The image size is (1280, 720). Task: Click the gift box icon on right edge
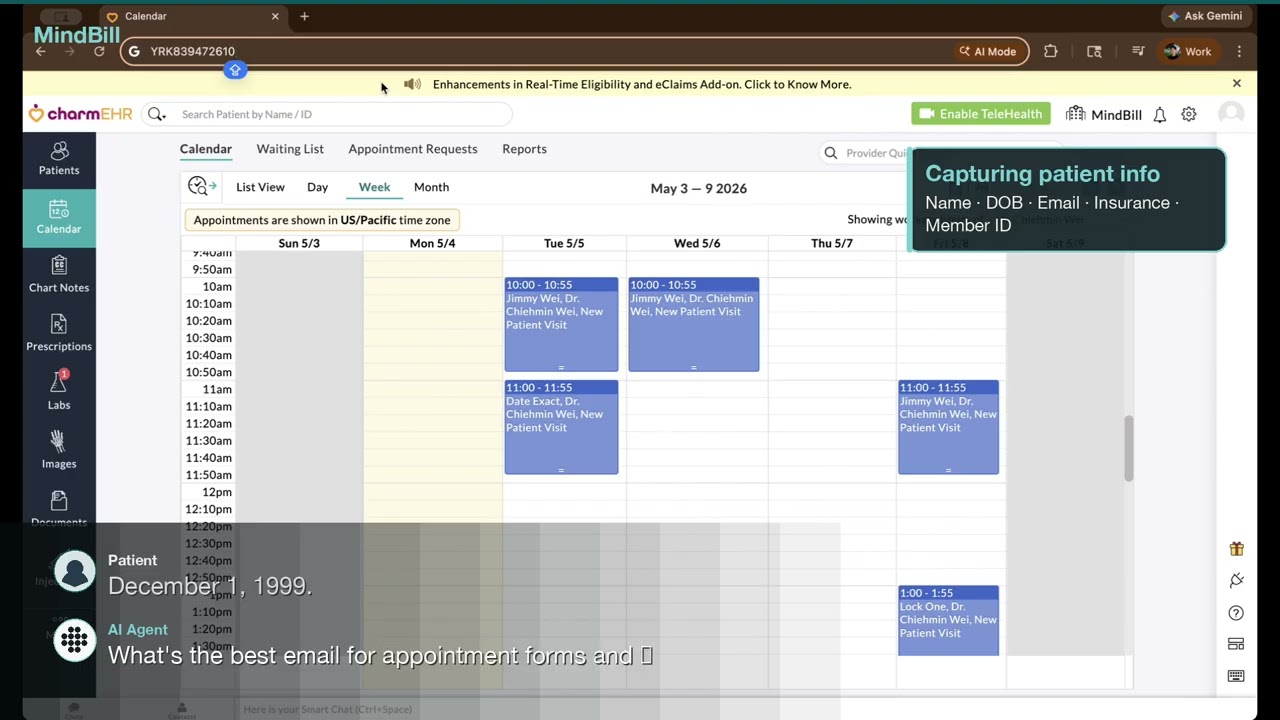pyautogui.click(x=1237, y=549)
